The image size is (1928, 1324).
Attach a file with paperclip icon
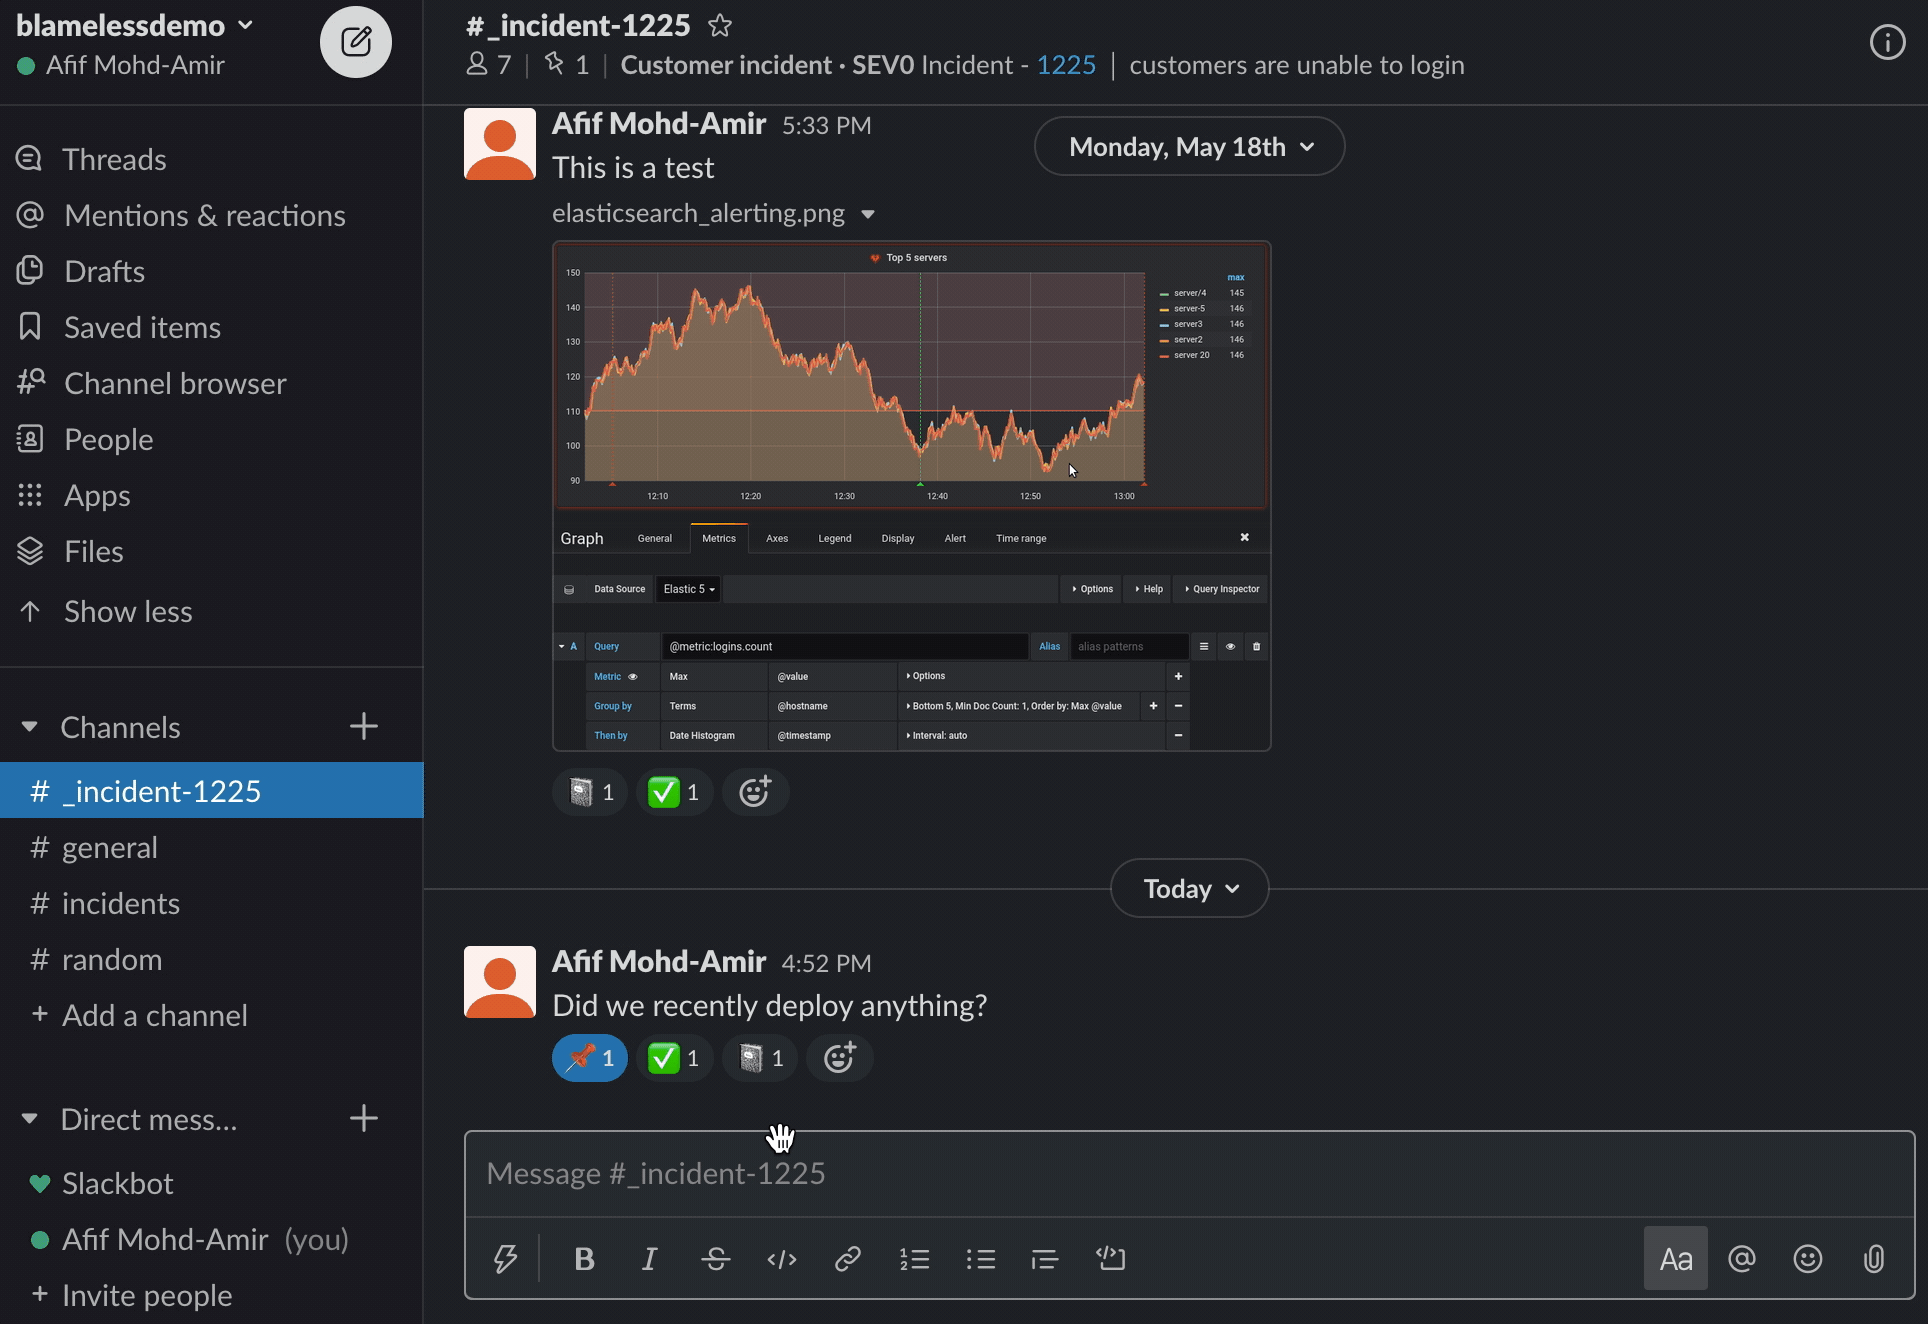(1873, 1258)
